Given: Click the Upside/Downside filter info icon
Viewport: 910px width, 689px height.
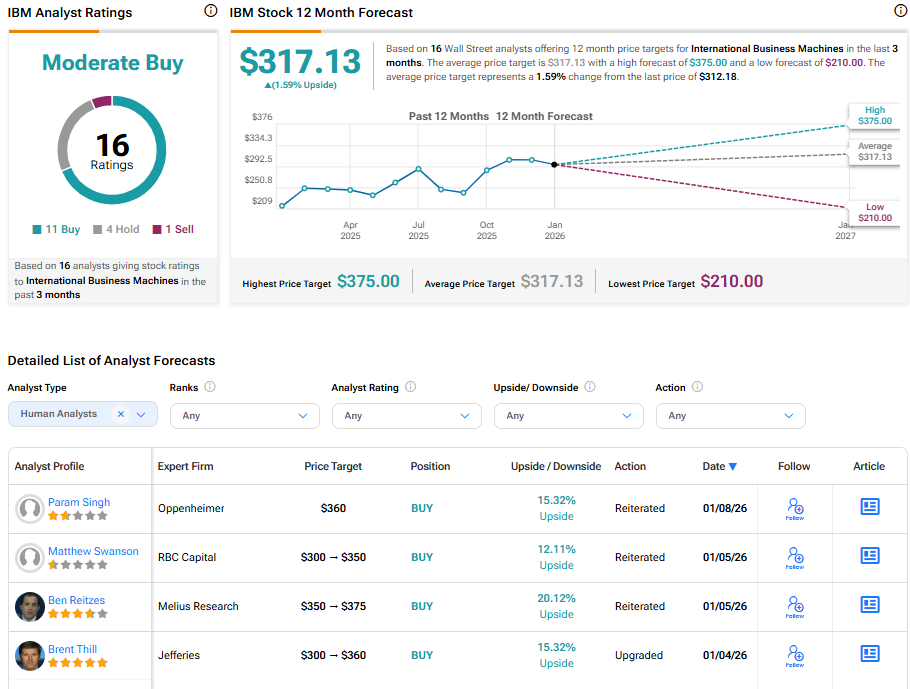Looking at the screenshot, I should [x=590, y=387].
